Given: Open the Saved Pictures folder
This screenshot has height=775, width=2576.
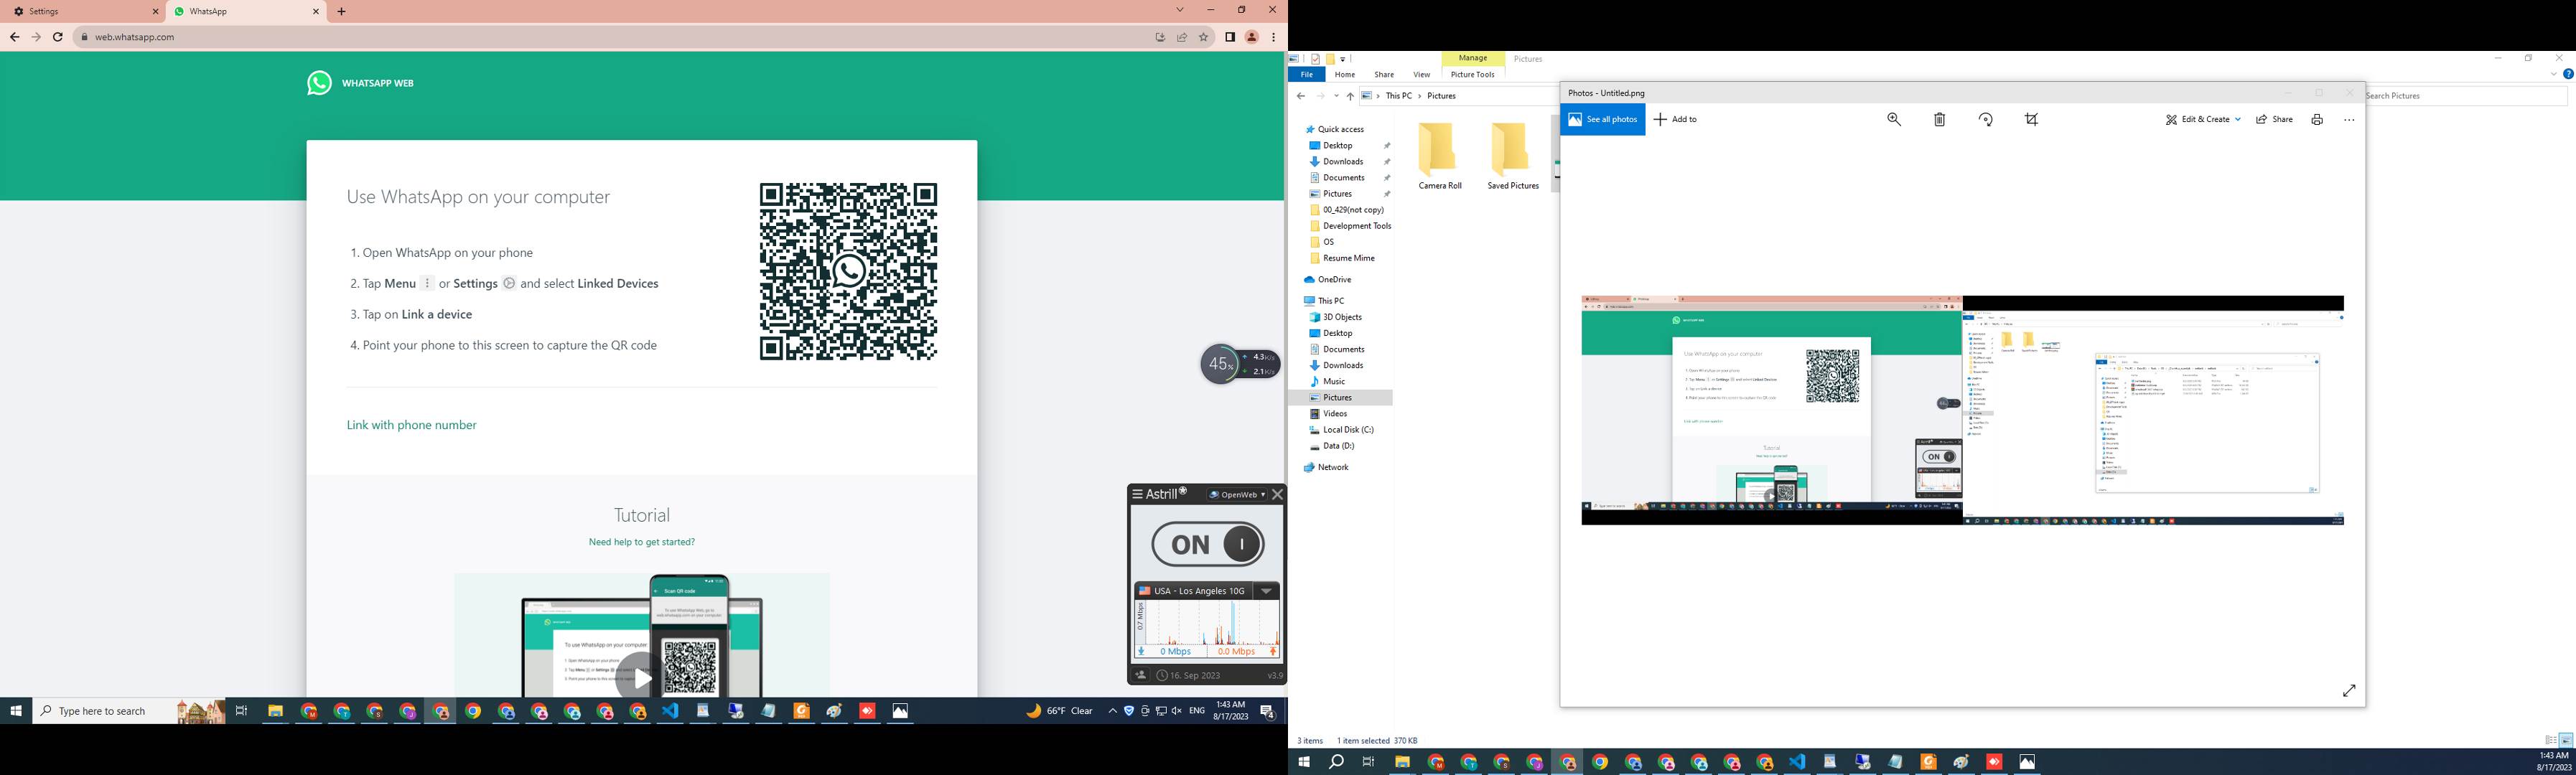Looking at the screenshot, I should coord(1512,156).
